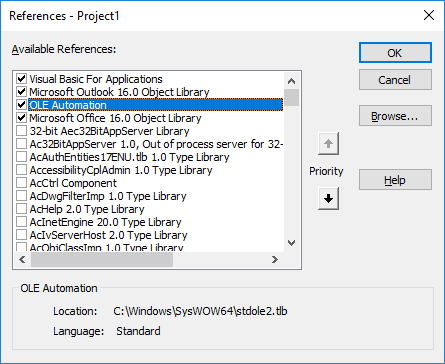Uncheck Microsoft Outlook 16.0 Object Library
This screenshot has height=364, width=445.
[x=21, y=92]
